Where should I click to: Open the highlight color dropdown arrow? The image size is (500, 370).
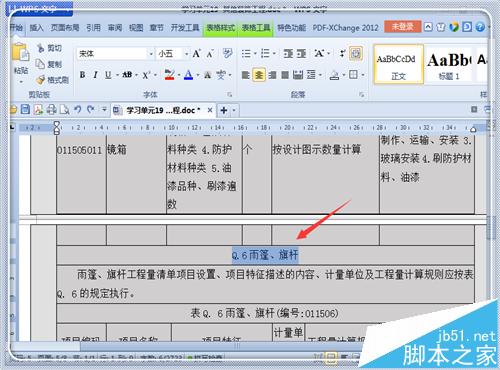click(x=179, y=75)
